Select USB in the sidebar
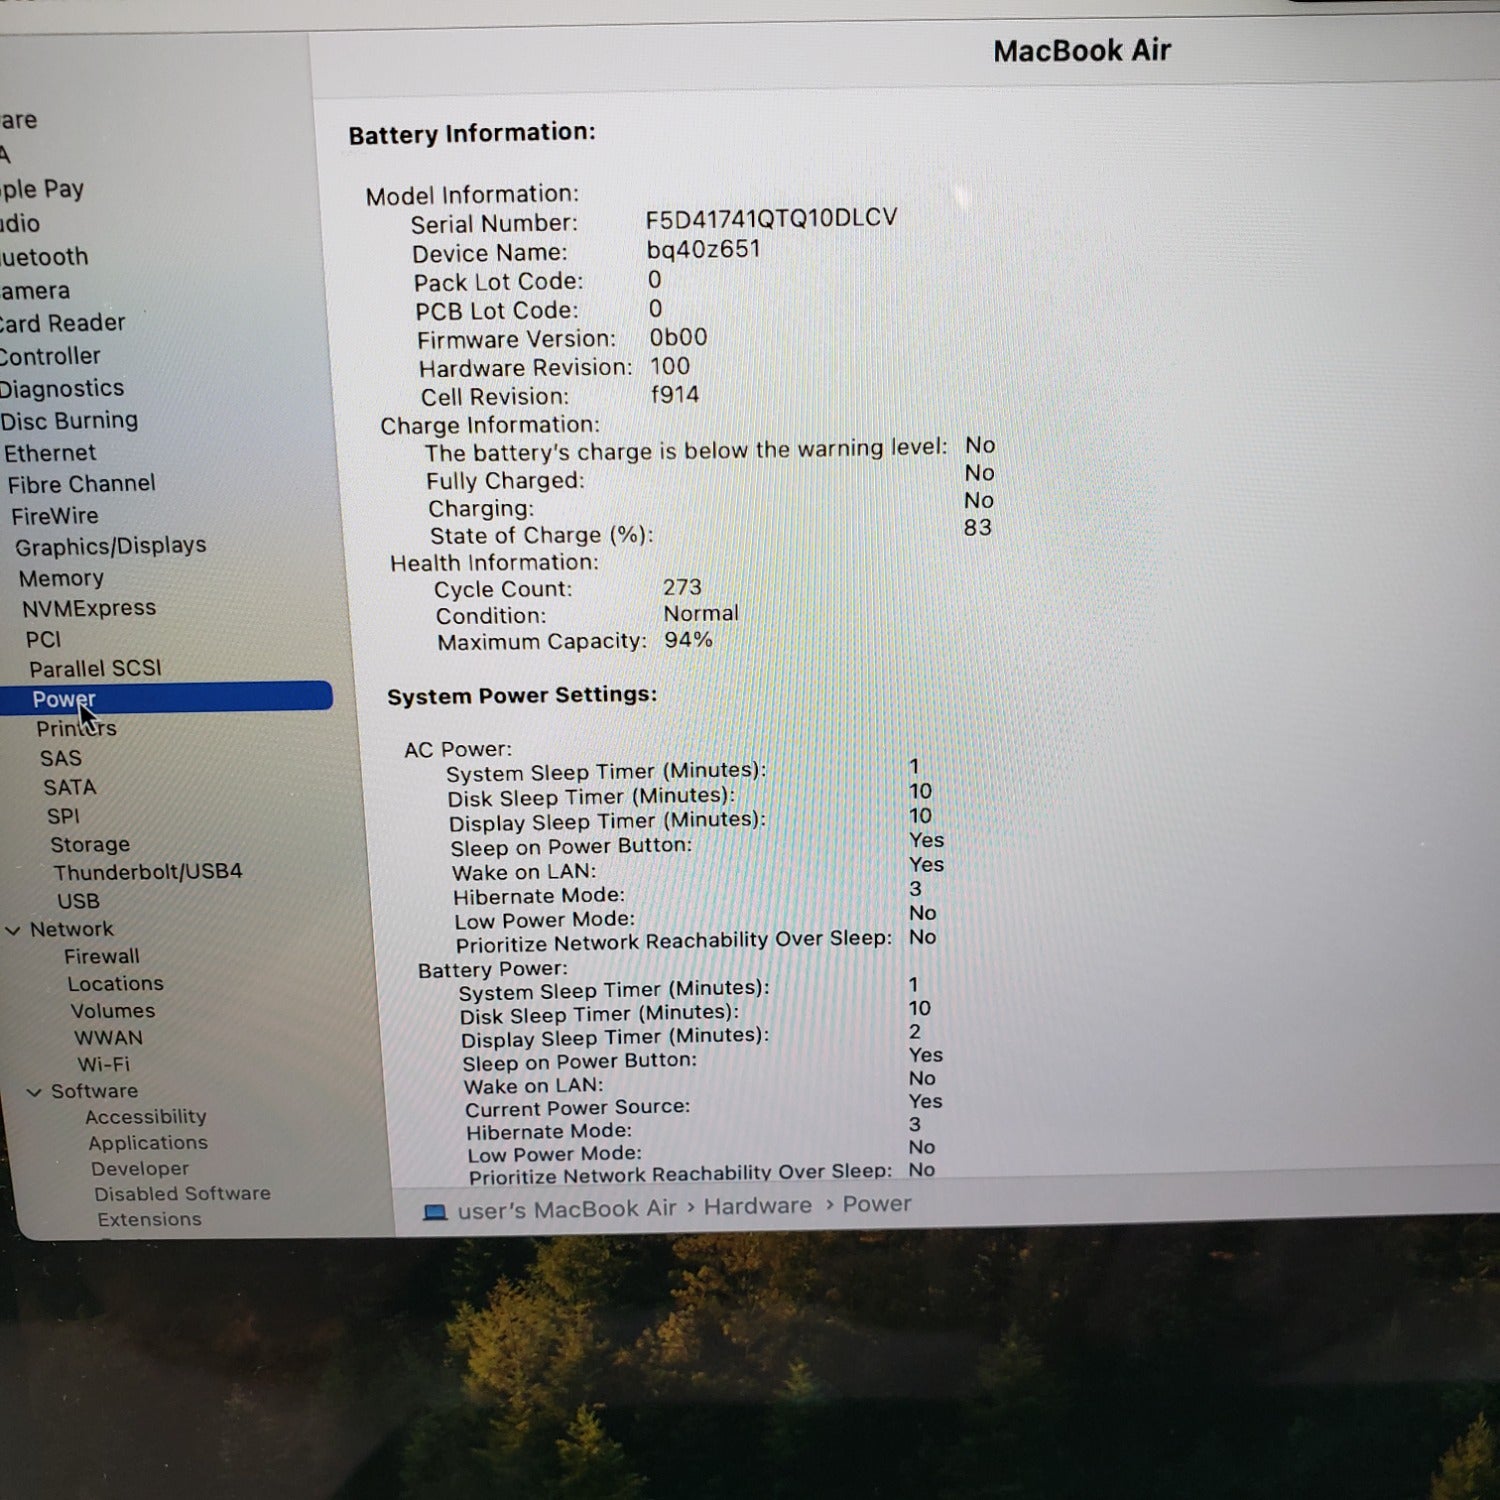The height and width of the screenshot is (1500, 1500). pyautogui.click(x=78, y=901)
